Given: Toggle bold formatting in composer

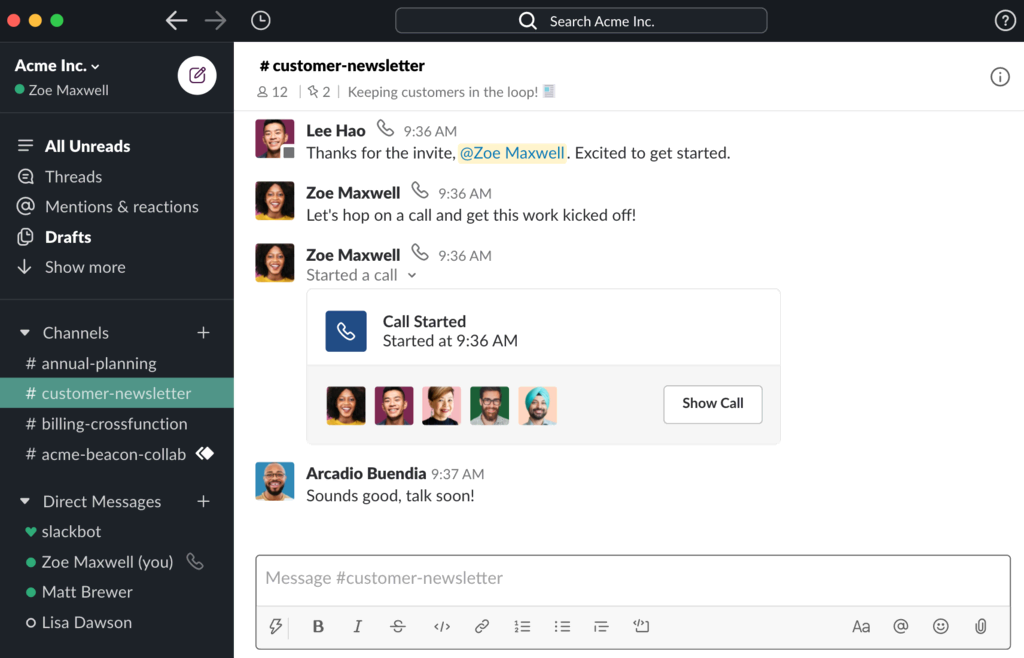Looking at the screenshot, I should coord(318,626).
